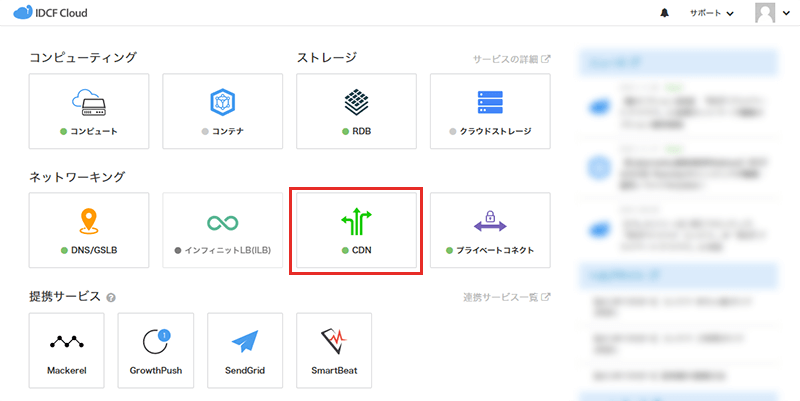
Task: Open the GrowthPush partner service
Action: 157,350
